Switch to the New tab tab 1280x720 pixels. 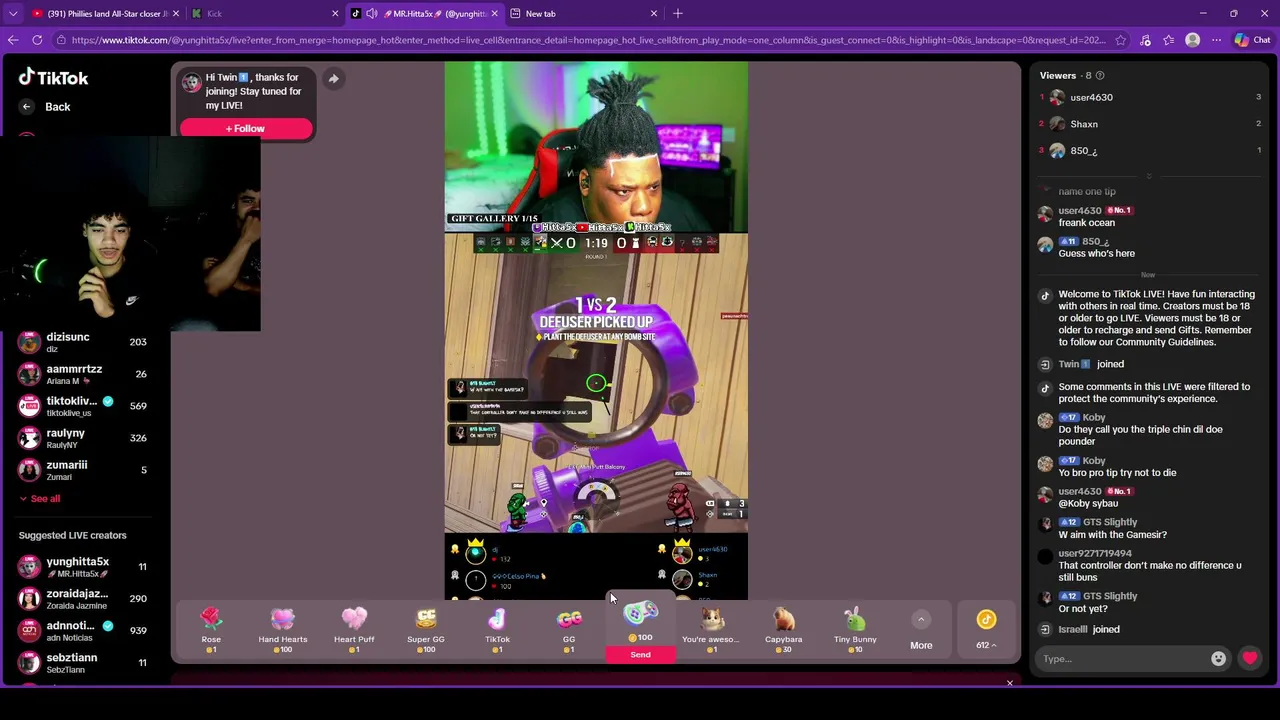pyautogui.click(x=583, y=14)
